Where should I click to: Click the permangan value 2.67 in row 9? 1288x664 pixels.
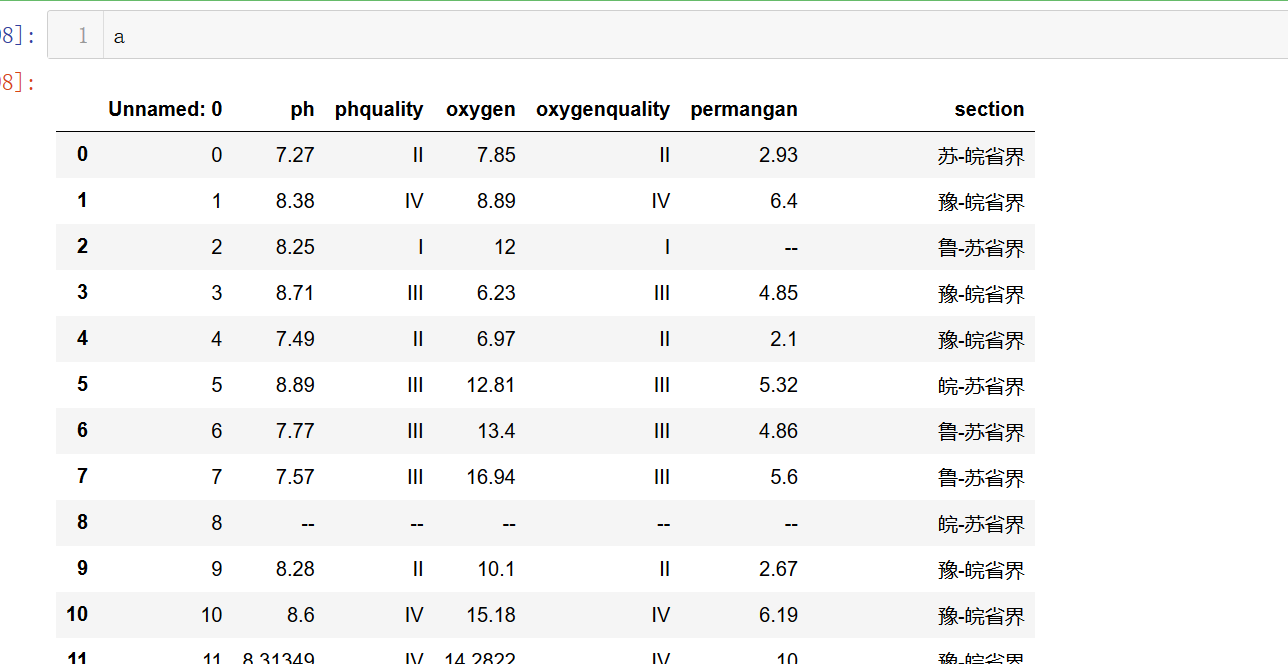[x=778, y=569]
